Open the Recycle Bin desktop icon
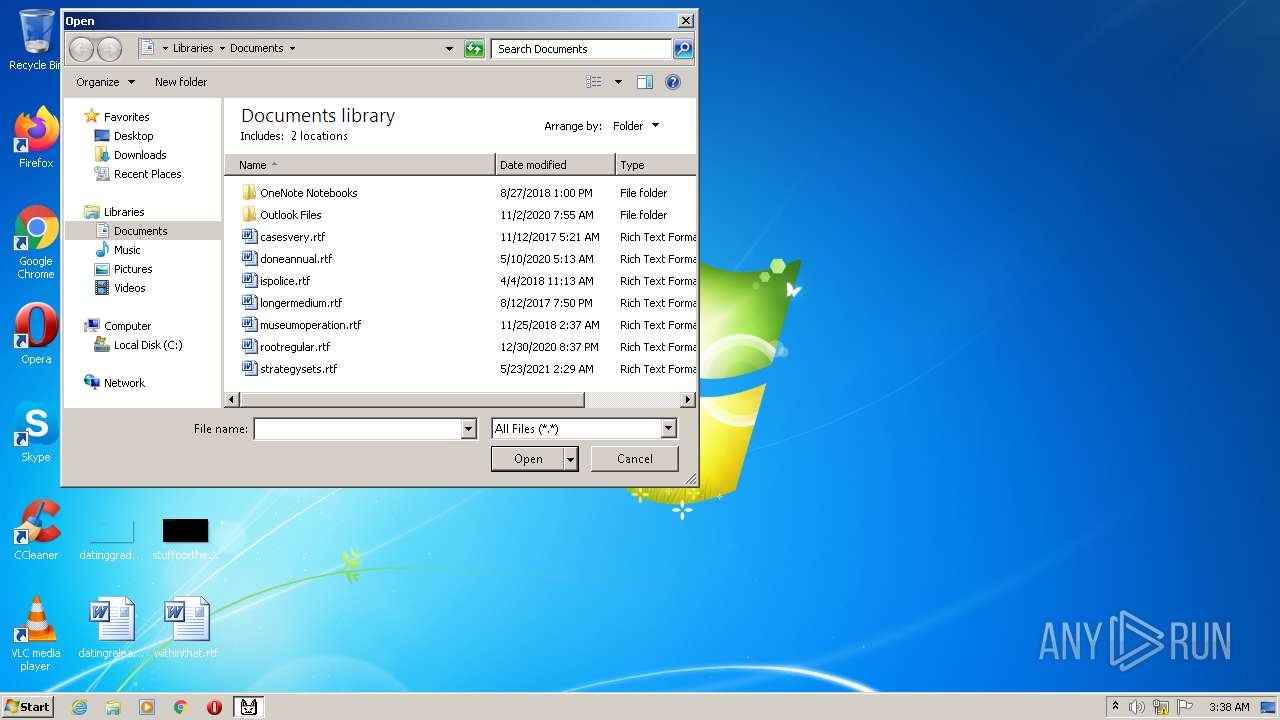Image resolution: width=1280 pixels, height=720 pixels. pyautogui.click(x=34, y=40)
